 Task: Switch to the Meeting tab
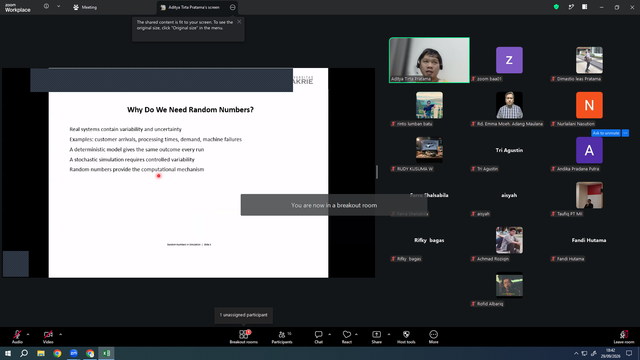[85, 7]
